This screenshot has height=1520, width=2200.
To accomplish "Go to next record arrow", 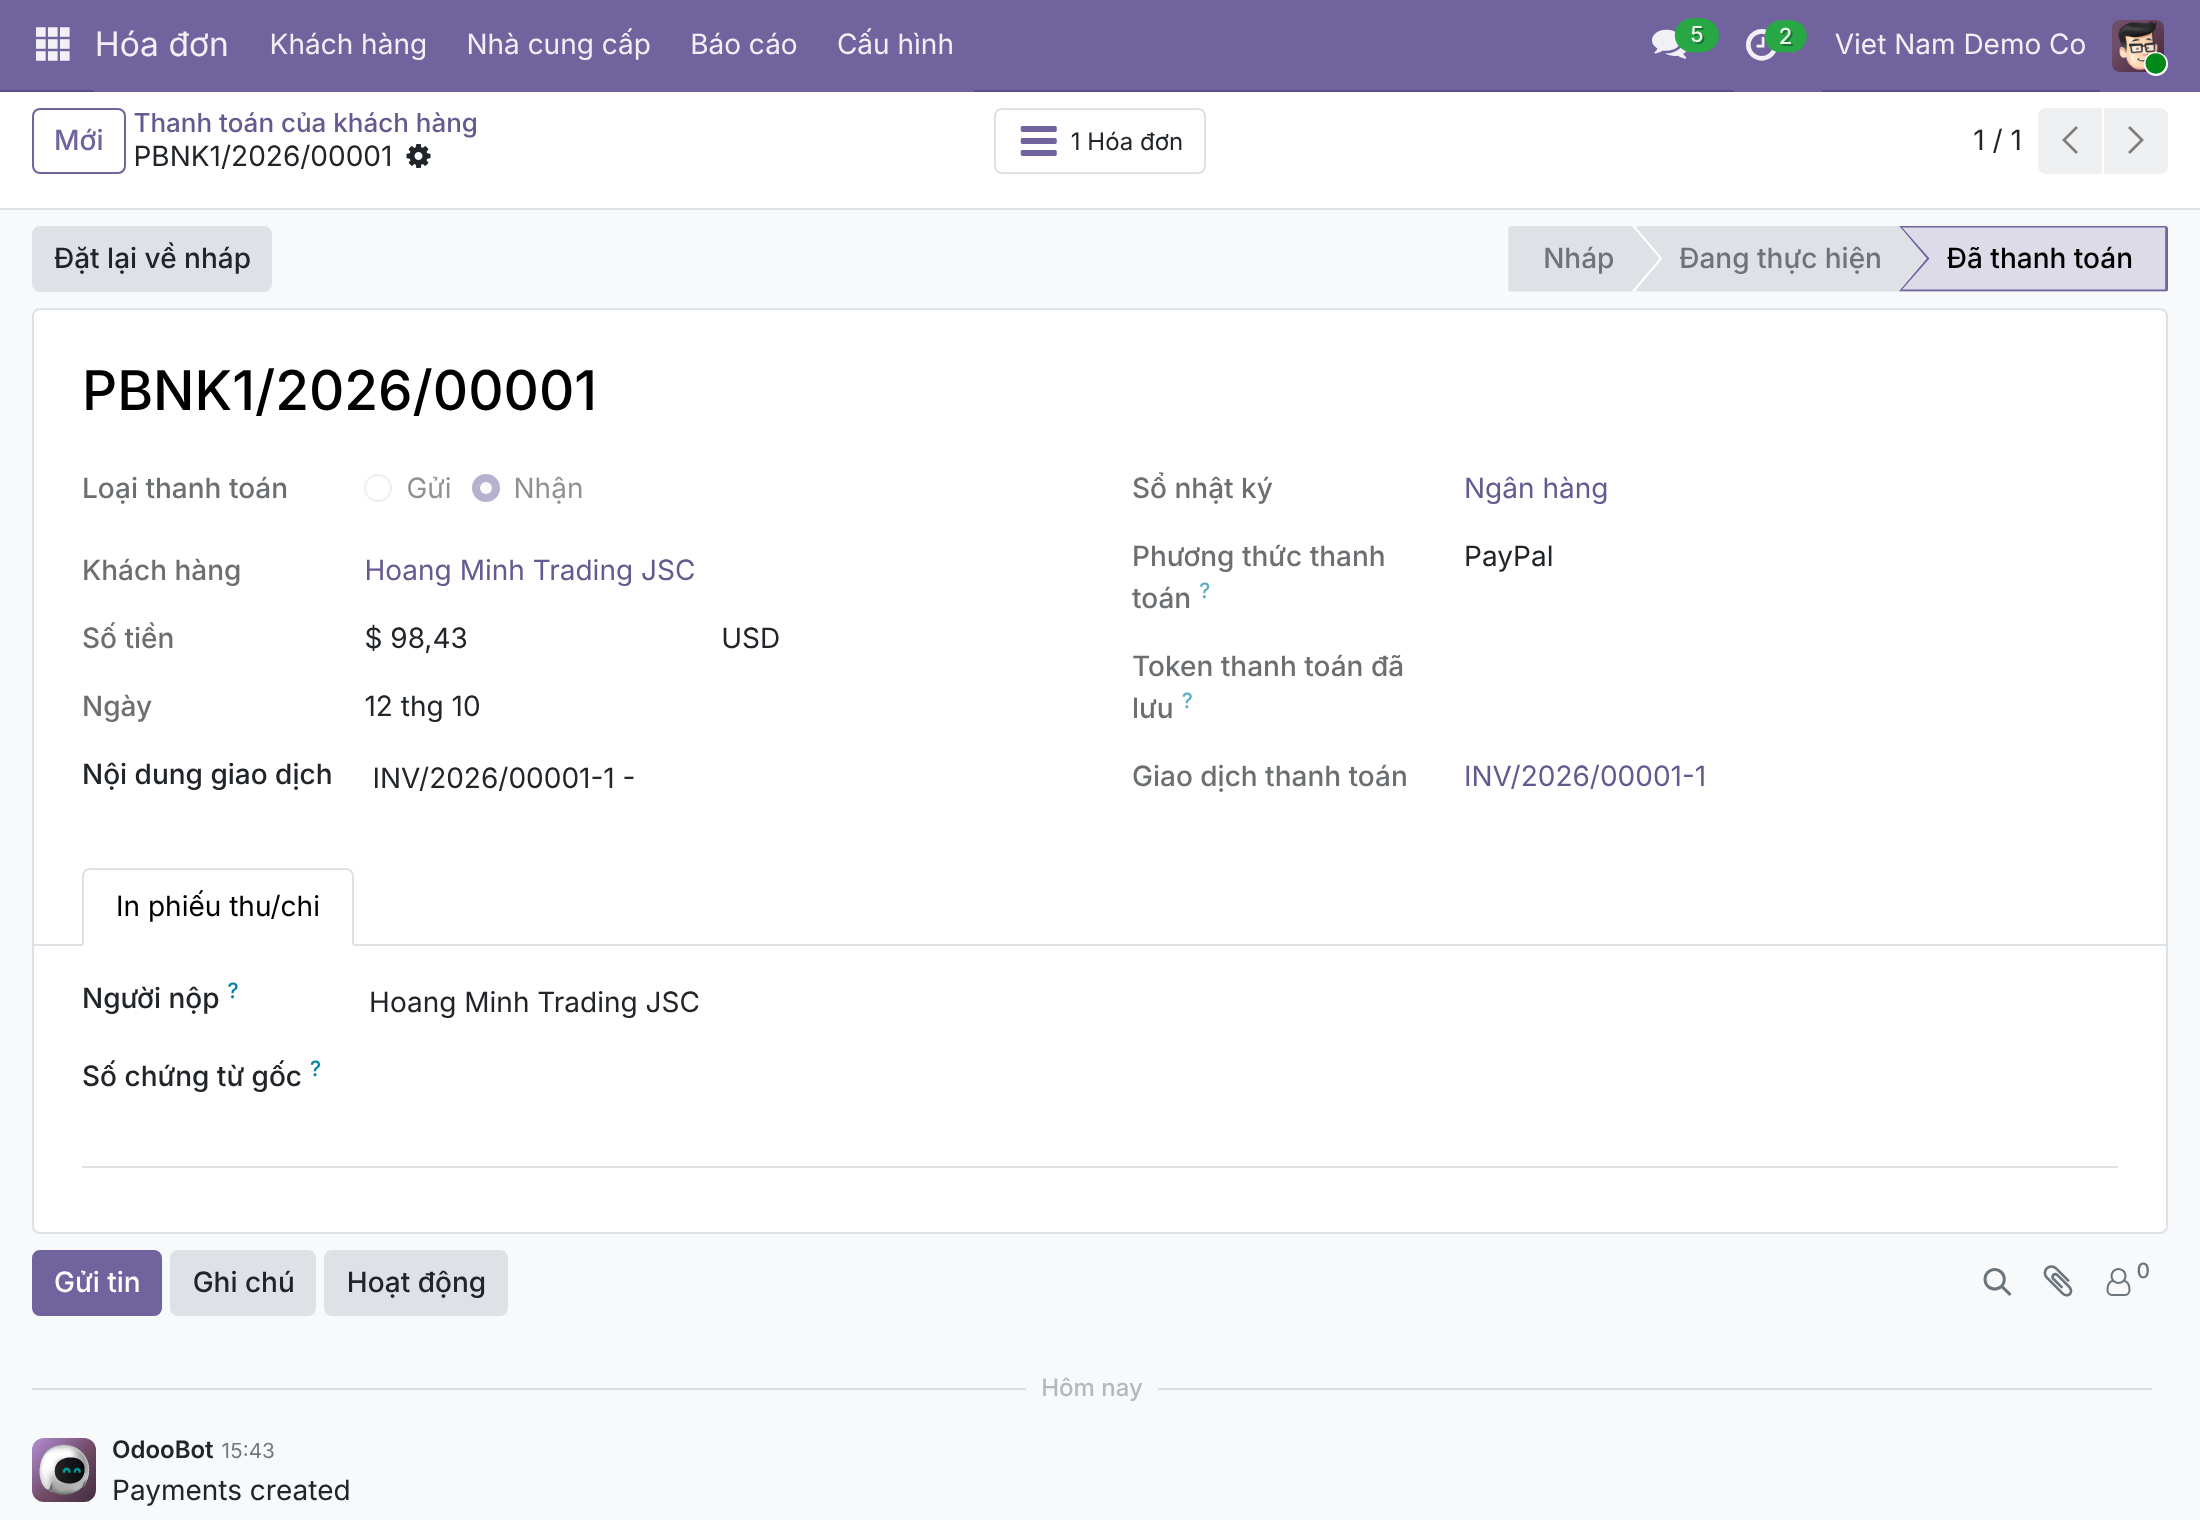I will point(2135,141).
